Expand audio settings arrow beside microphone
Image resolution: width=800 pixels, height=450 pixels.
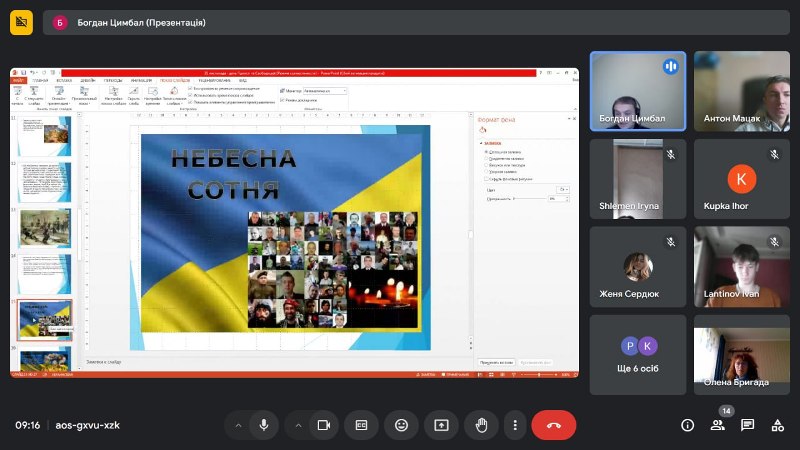(238, 425)
